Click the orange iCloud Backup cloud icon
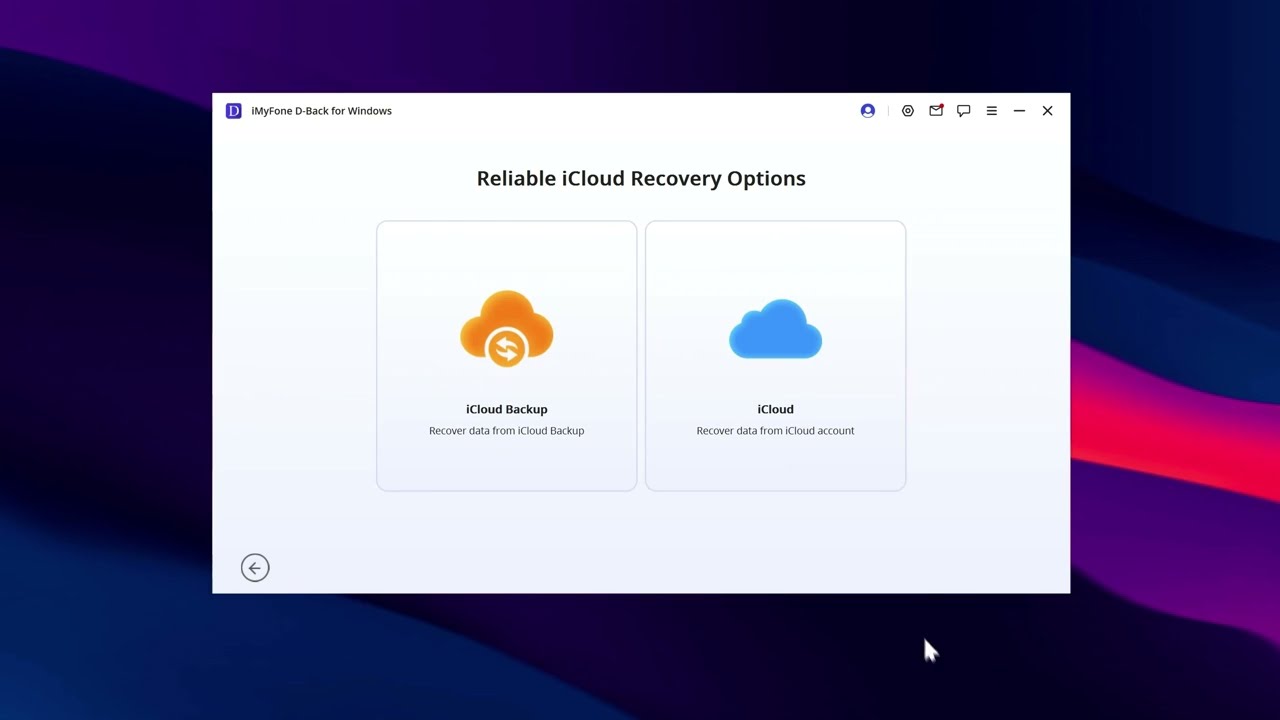Image resolution: width=1280 pixels, height=720 pixels. coord(506,329)
